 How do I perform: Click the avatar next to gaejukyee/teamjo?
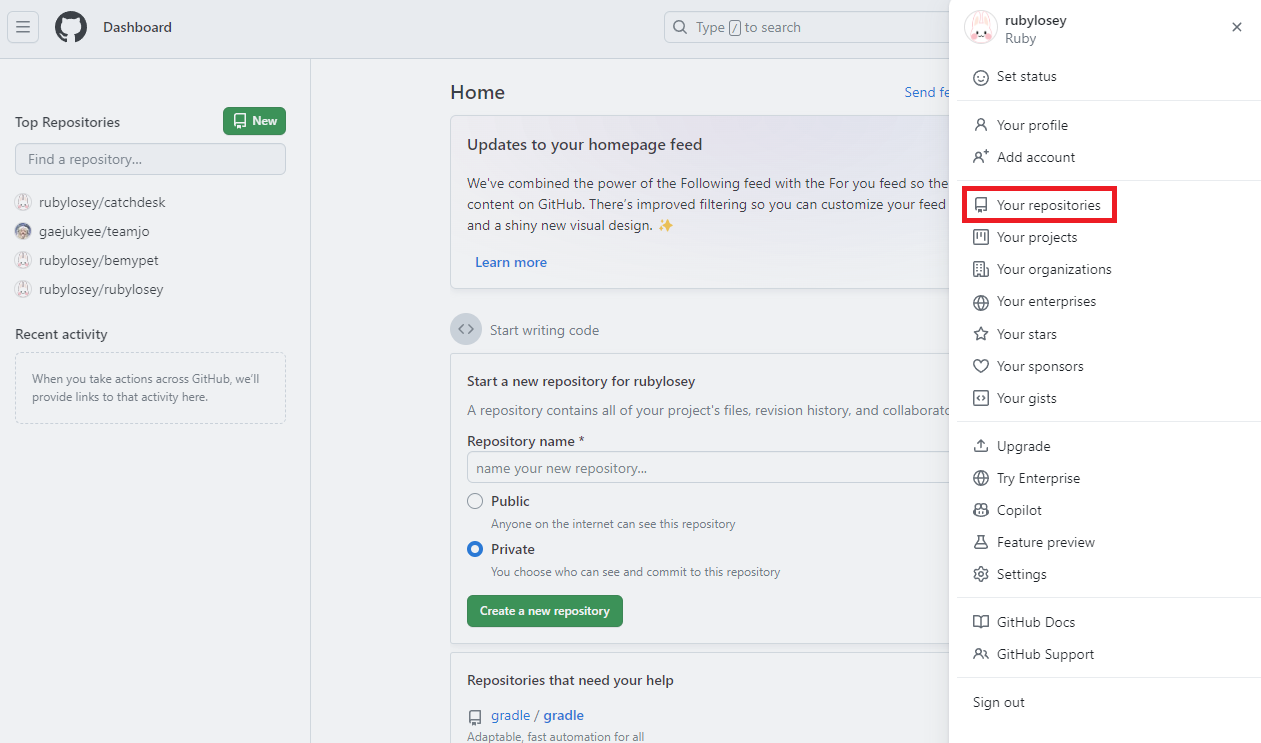point(23,231)
